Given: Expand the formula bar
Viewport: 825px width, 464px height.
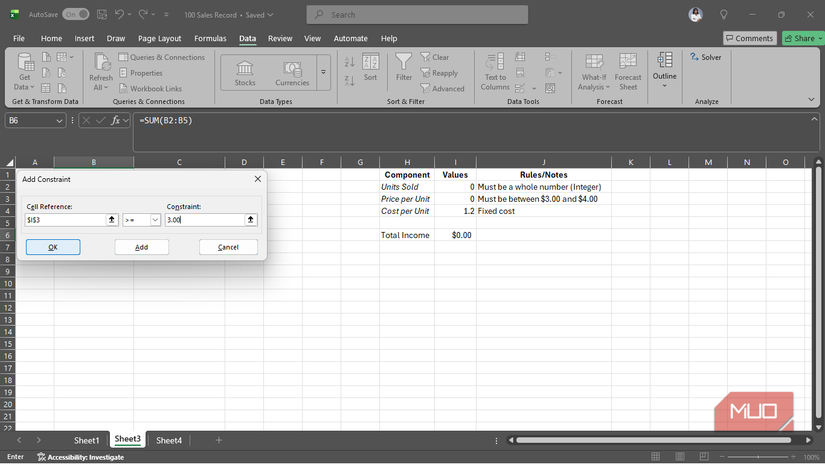Looking at the screenshot, I should pyautogui.click(x=814, y=119).
